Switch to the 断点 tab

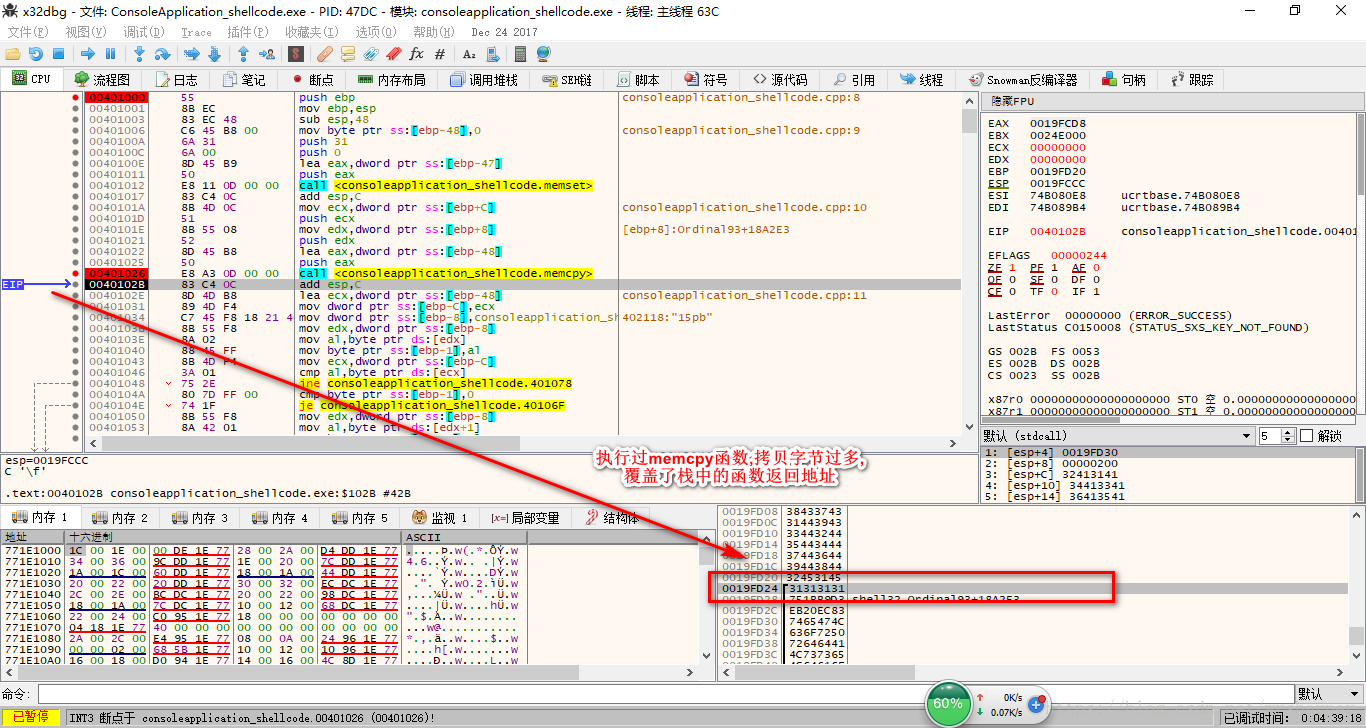(x=313, y=79)
